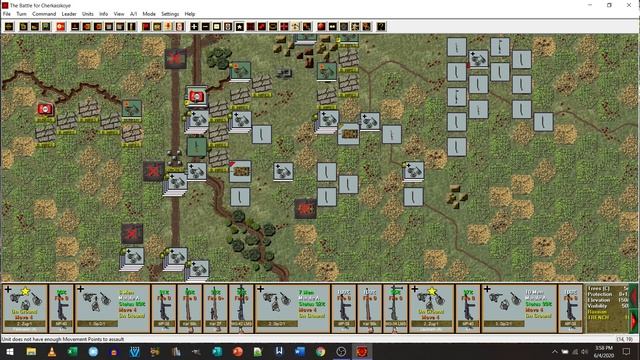Screen dimensions: 640x360
Task: Launch VLC from the taskbar
Action: click(x=52, y=351)
